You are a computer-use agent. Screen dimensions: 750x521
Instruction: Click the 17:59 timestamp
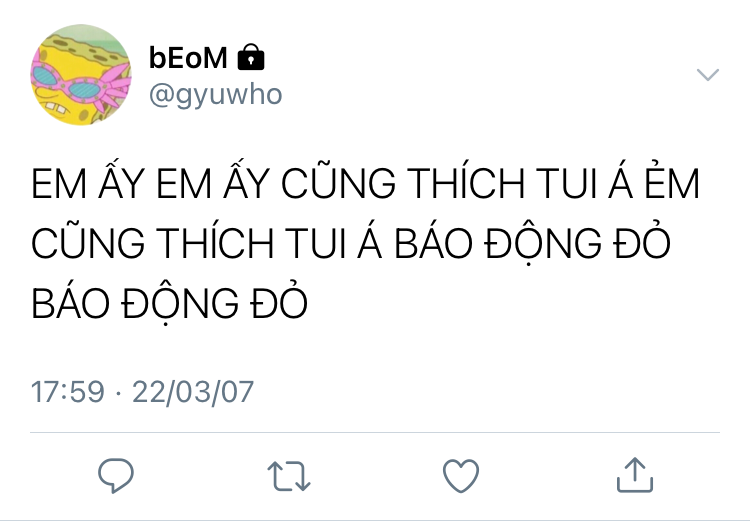pos(67,392)
